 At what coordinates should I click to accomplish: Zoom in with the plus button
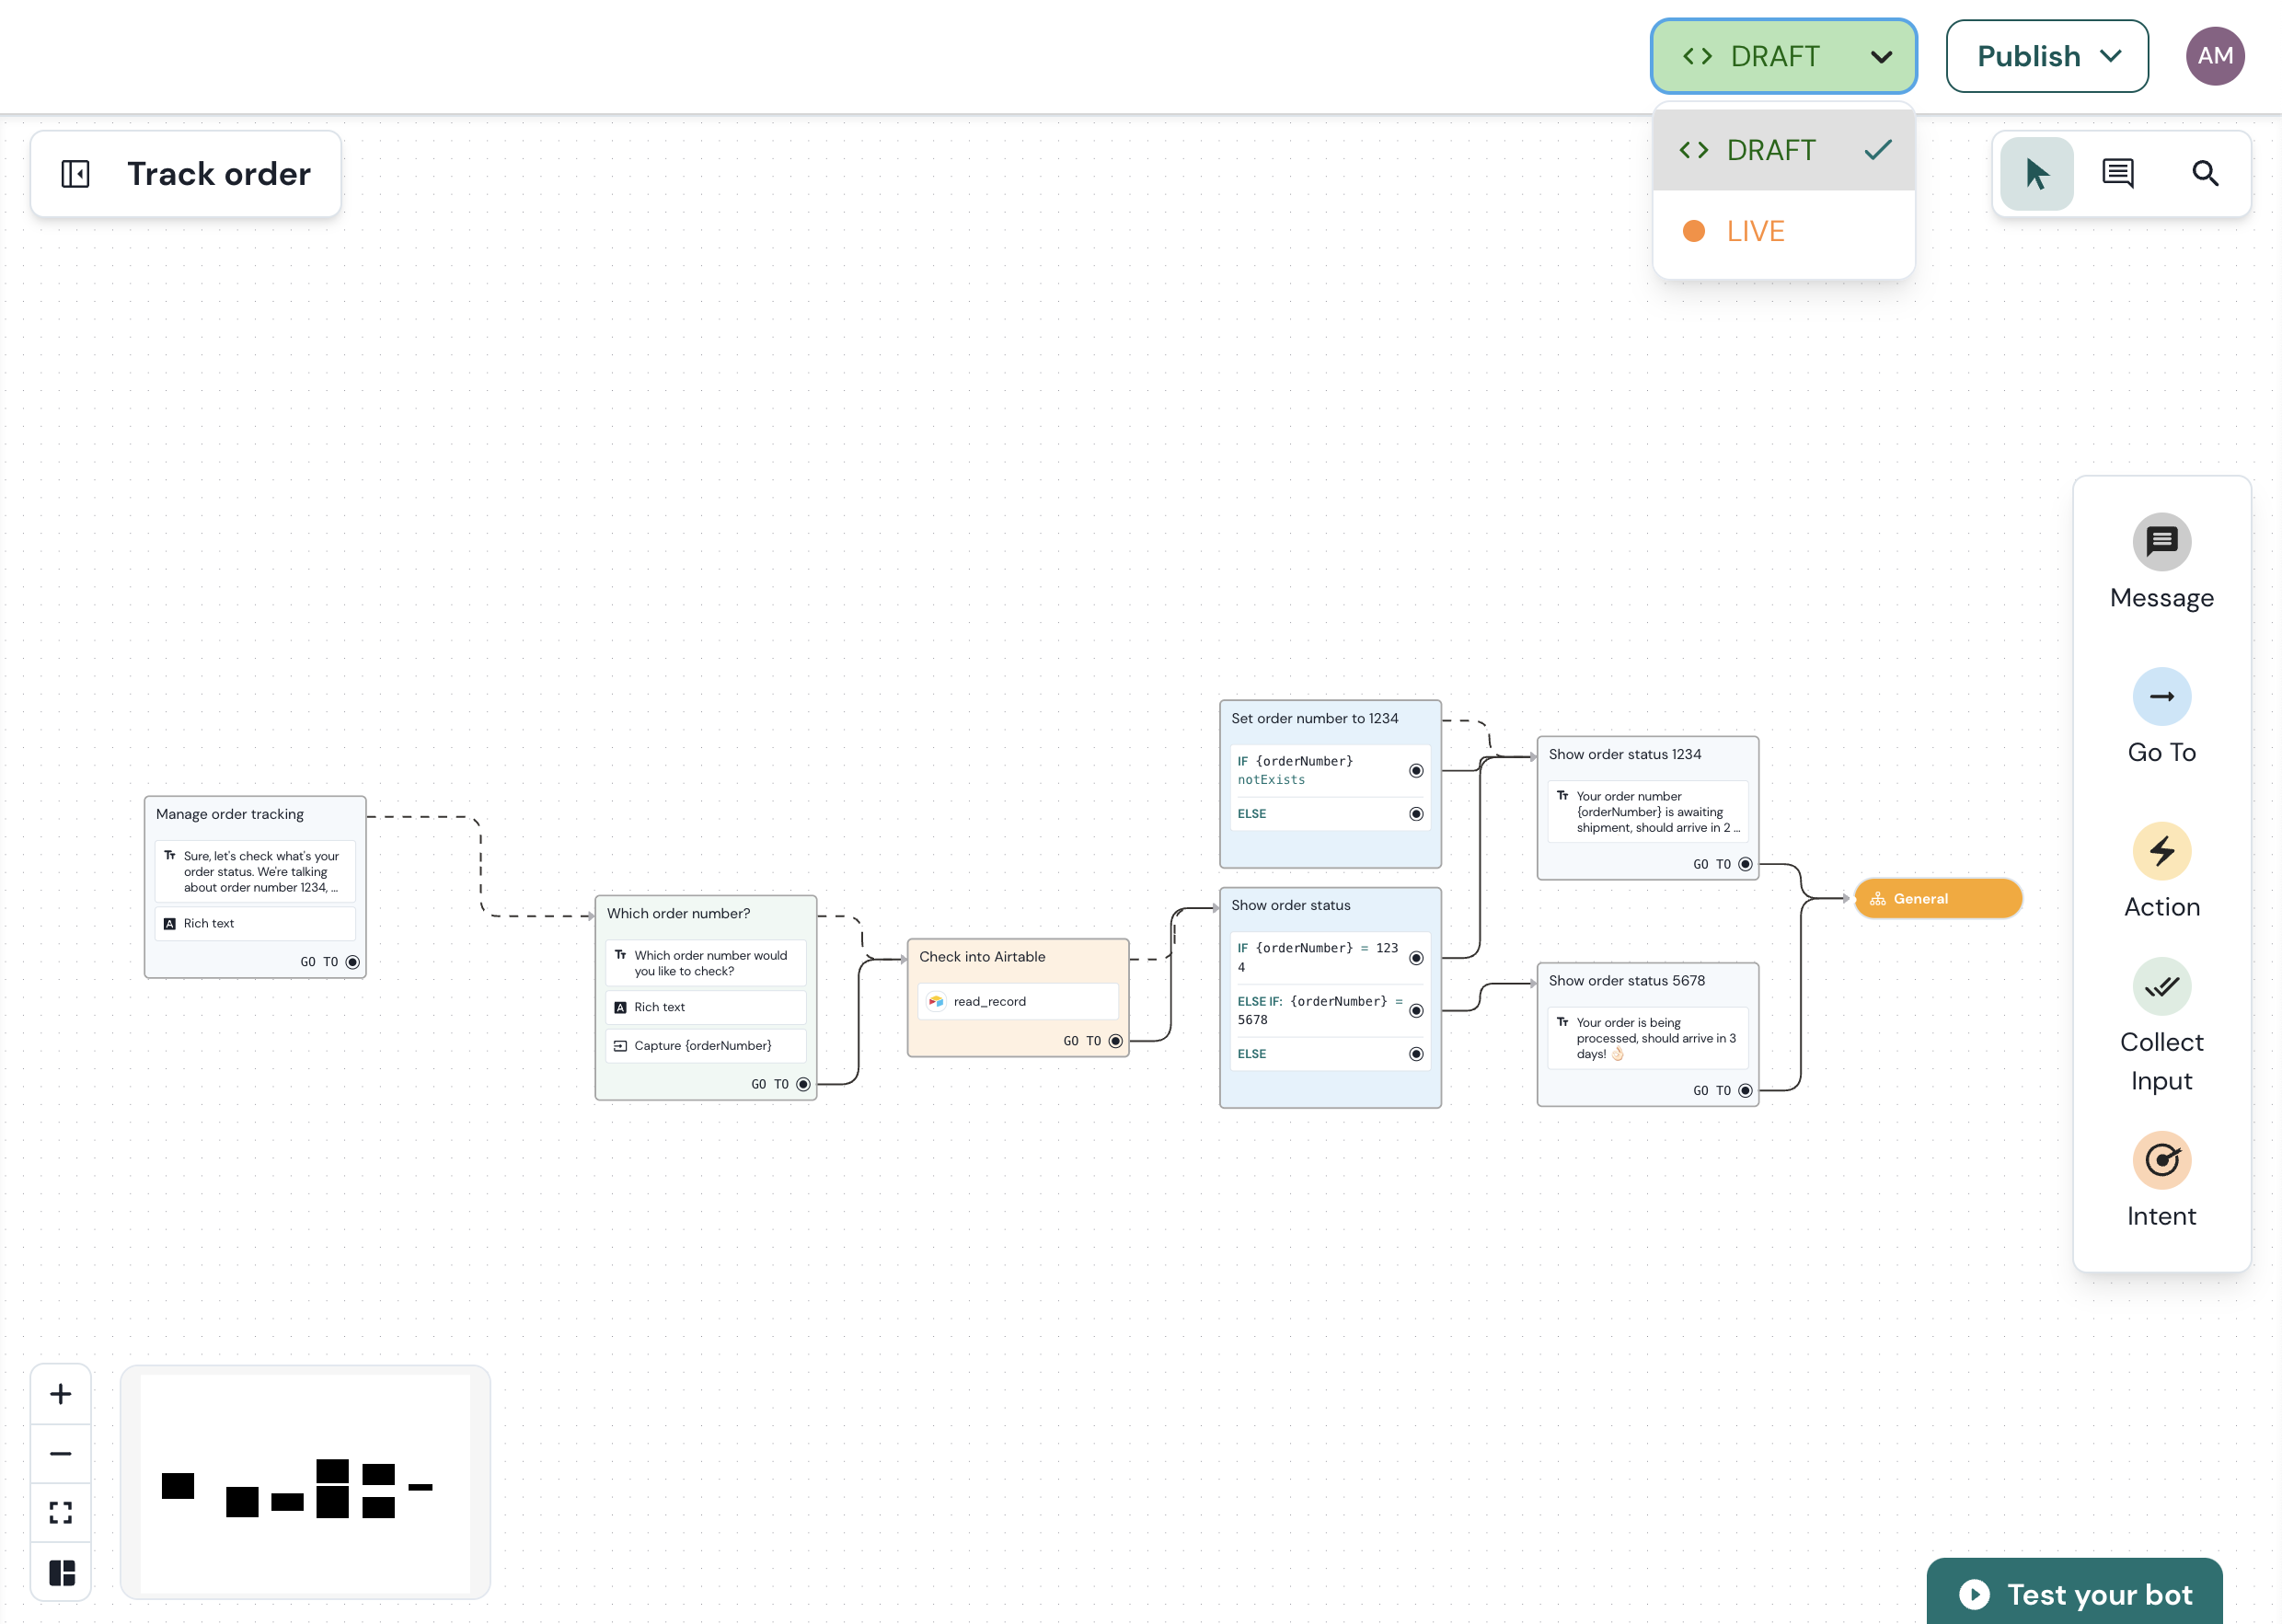61,1394
